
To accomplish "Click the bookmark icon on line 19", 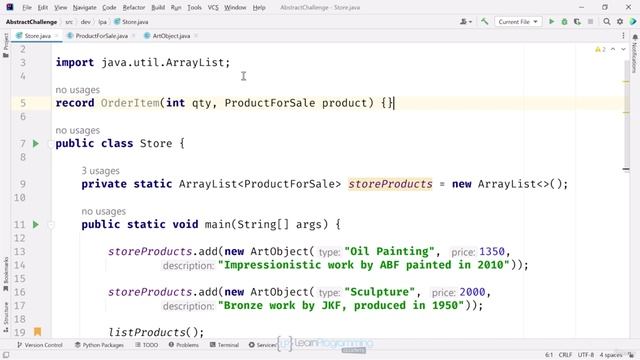I will click(38, 332).
